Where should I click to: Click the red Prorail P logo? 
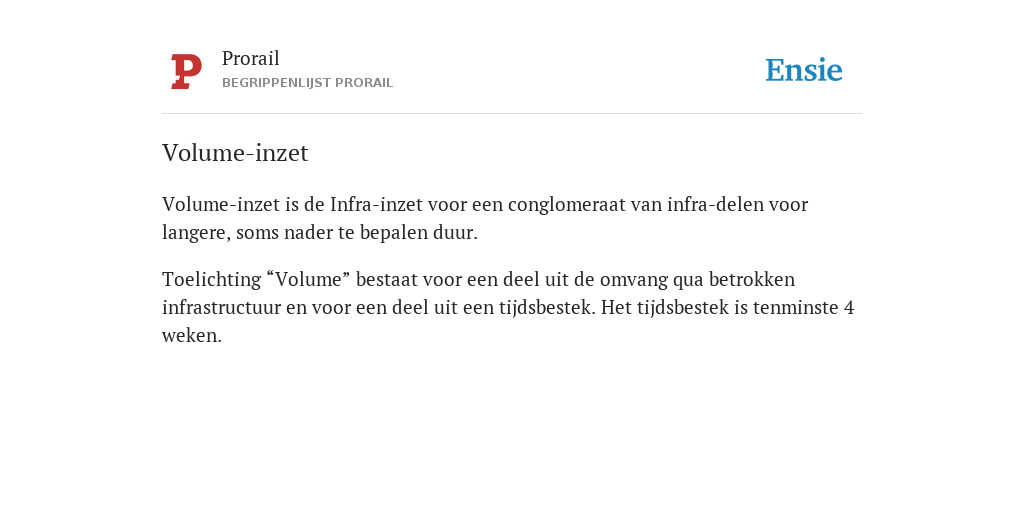(x=186, y=71)
